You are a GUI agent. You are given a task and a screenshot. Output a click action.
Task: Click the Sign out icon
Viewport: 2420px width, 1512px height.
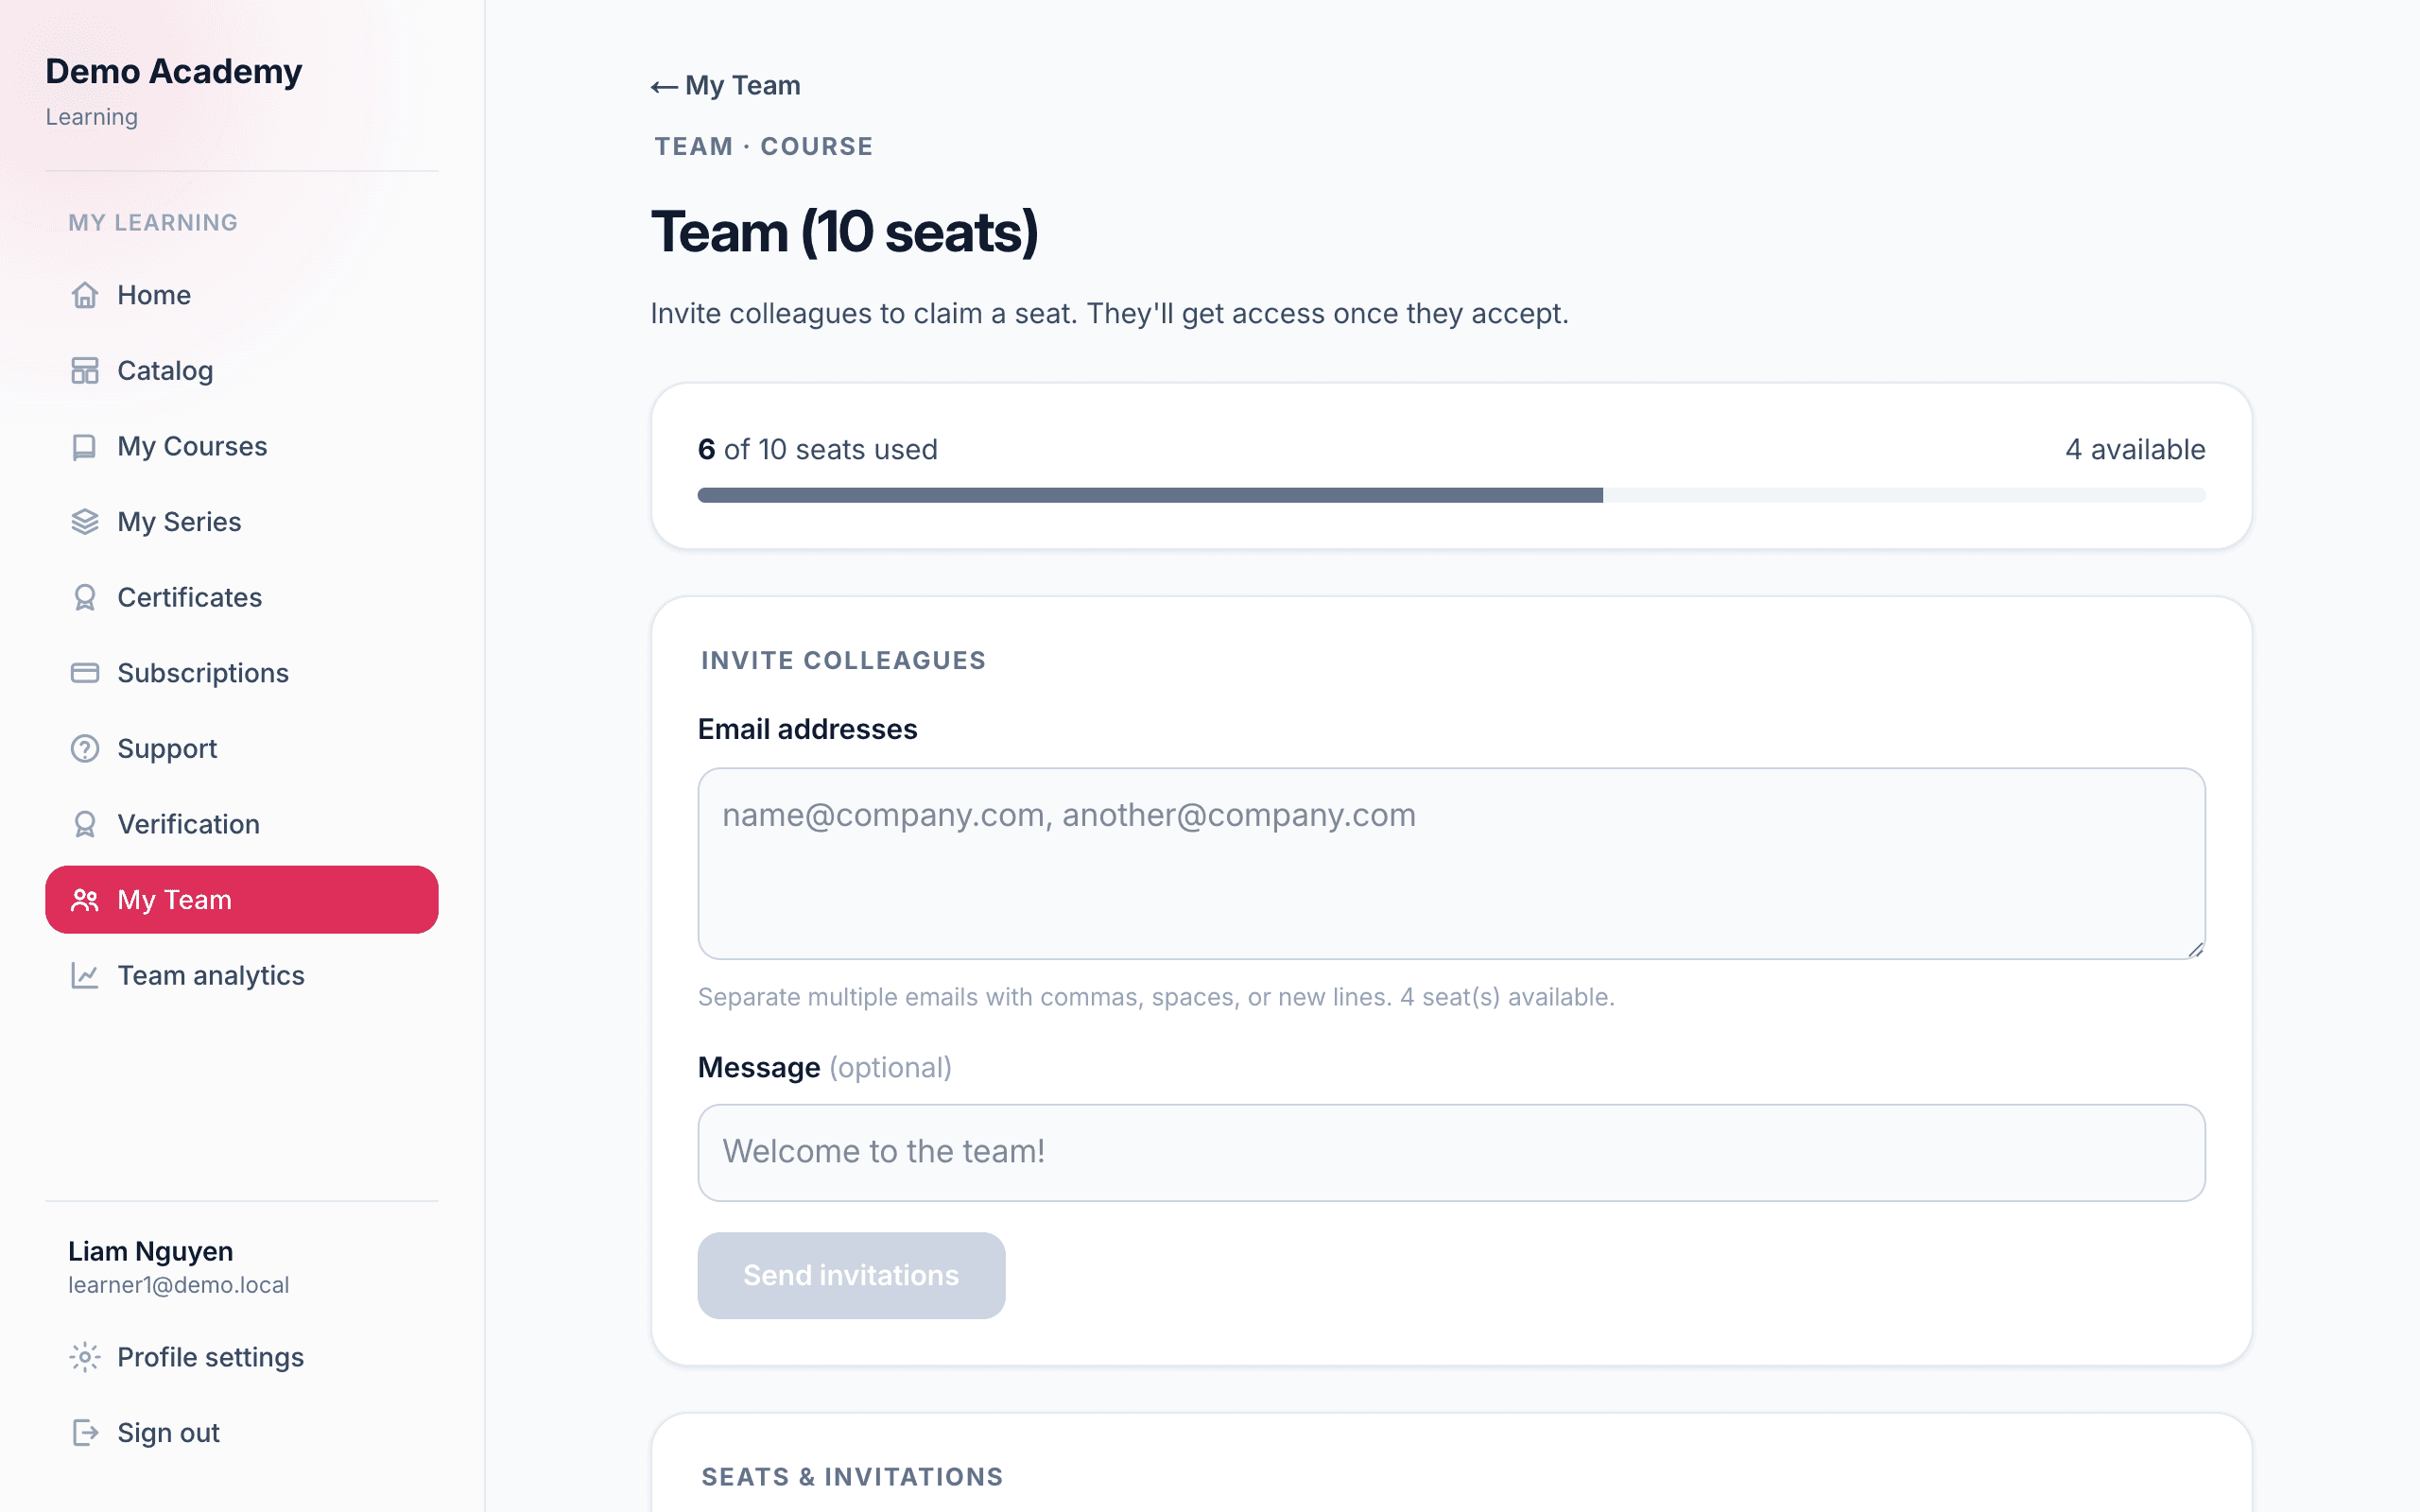[x=85, y=1433]
